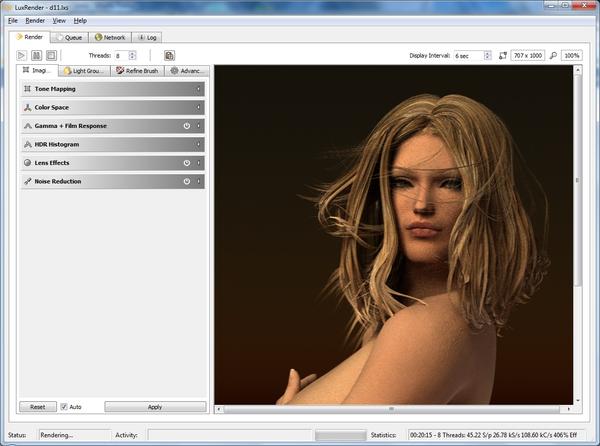
Task: Open the Help menu
Action: click(80, 21)
